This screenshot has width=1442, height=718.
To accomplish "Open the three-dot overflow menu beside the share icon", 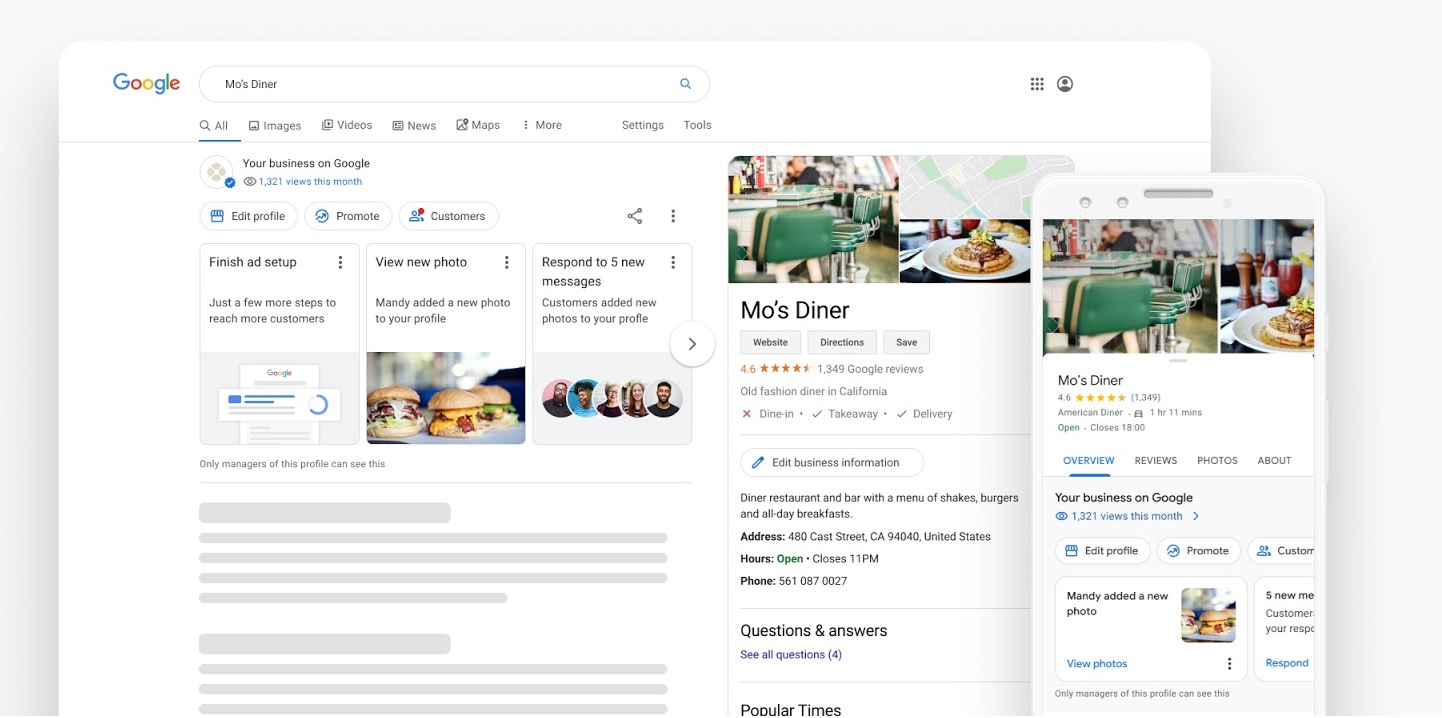I will click(x=673, y=215).
